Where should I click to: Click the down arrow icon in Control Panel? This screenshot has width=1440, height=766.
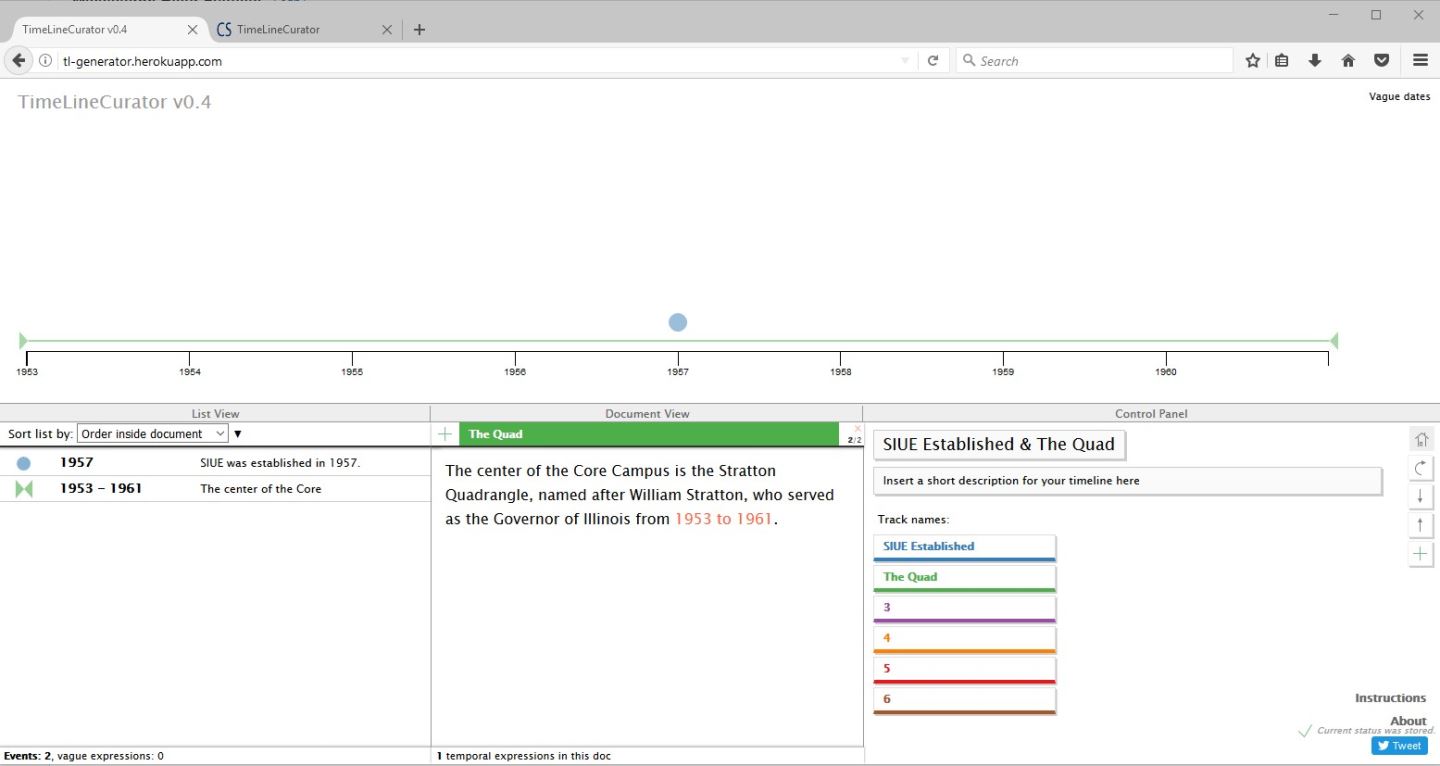pos(1421,497)
